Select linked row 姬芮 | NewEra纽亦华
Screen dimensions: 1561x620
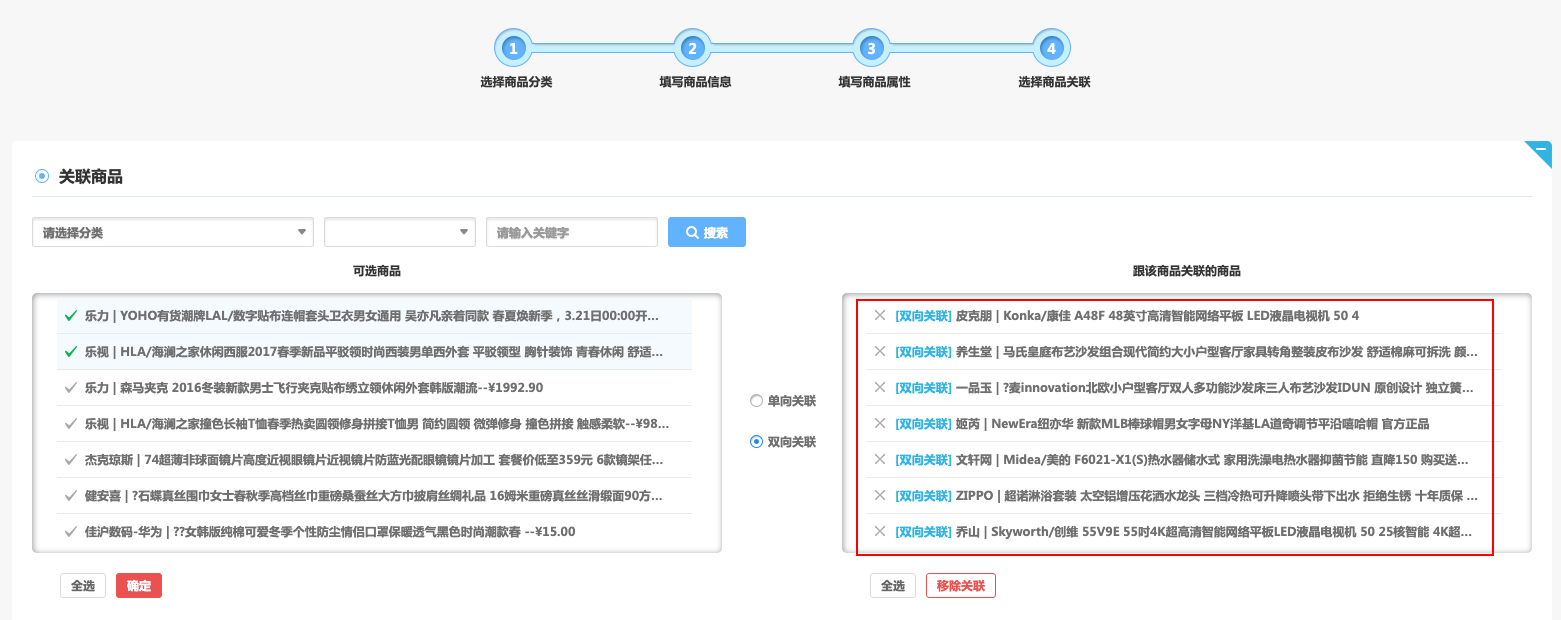point(1192,423)
